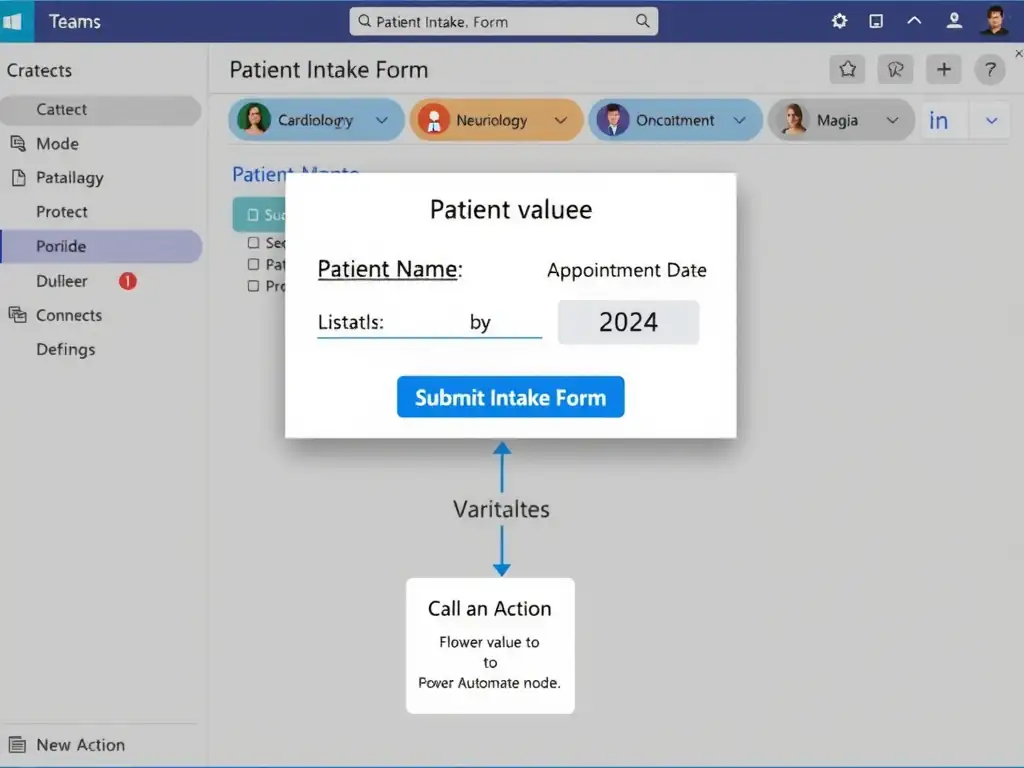Toggle the 'Pro' checkbox

click(x=253, y=285)
